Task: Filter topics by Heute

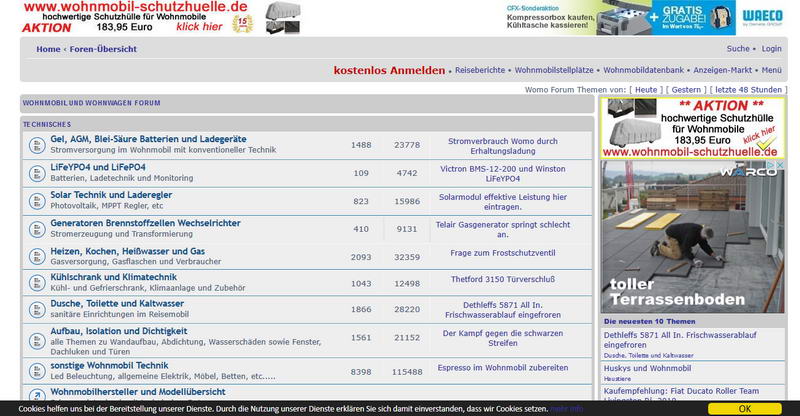Action: pos(646,90)
